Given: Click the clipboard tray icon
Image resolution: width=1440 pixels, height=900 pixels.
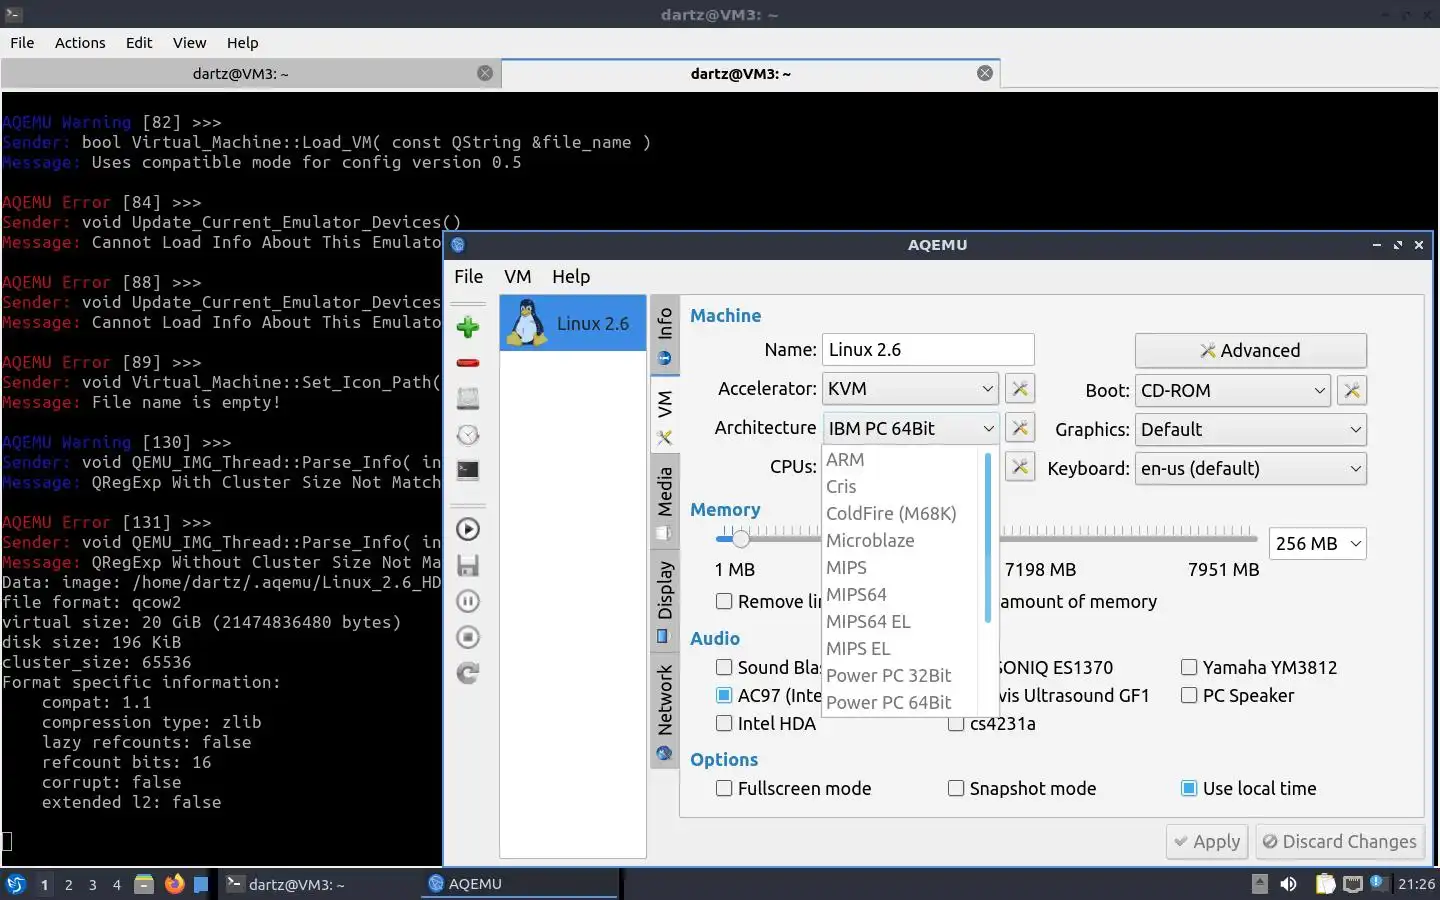Looking at the screenshot, I should tap(1325, 884).
